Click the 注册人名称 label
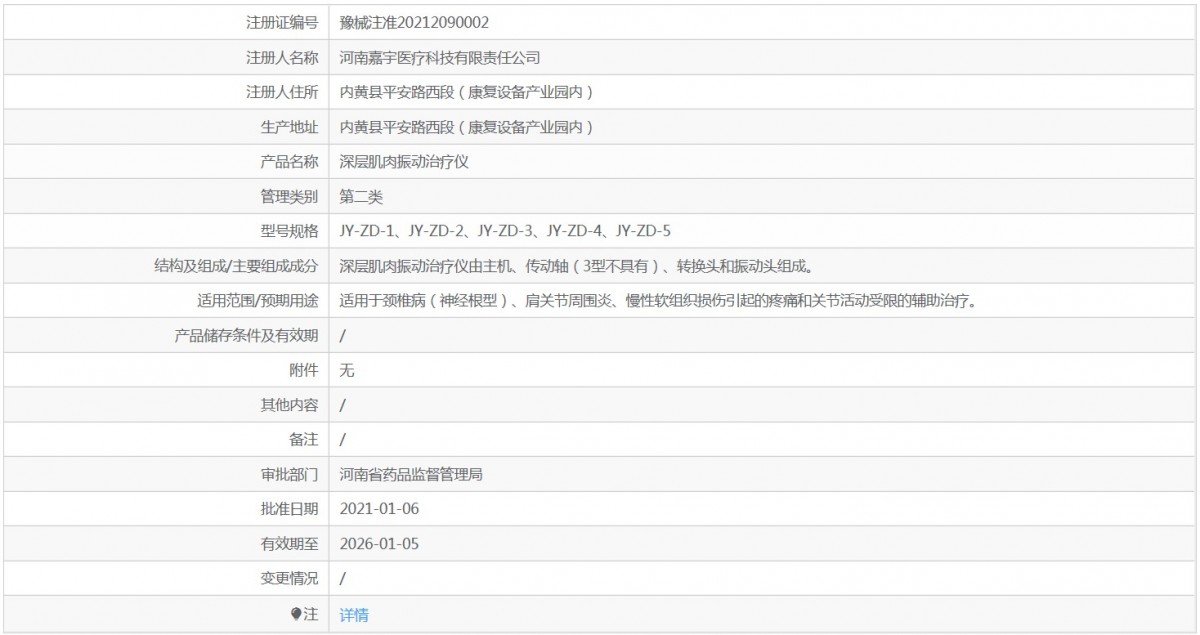The image size is (1200, 635). (283, 57)
